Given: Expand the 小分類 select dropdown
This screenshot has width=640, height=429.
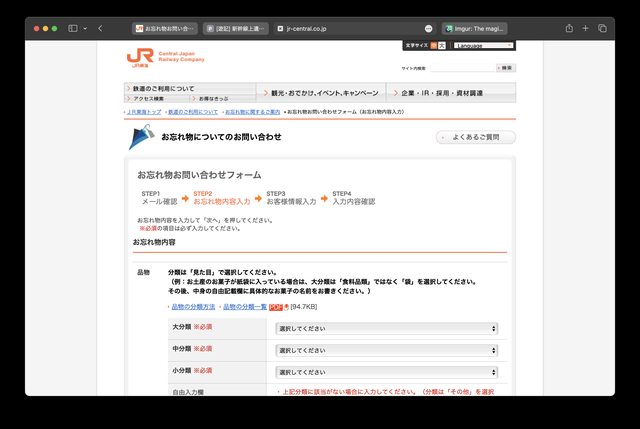Looking at the screenshot, I should [x=387, y=372].
